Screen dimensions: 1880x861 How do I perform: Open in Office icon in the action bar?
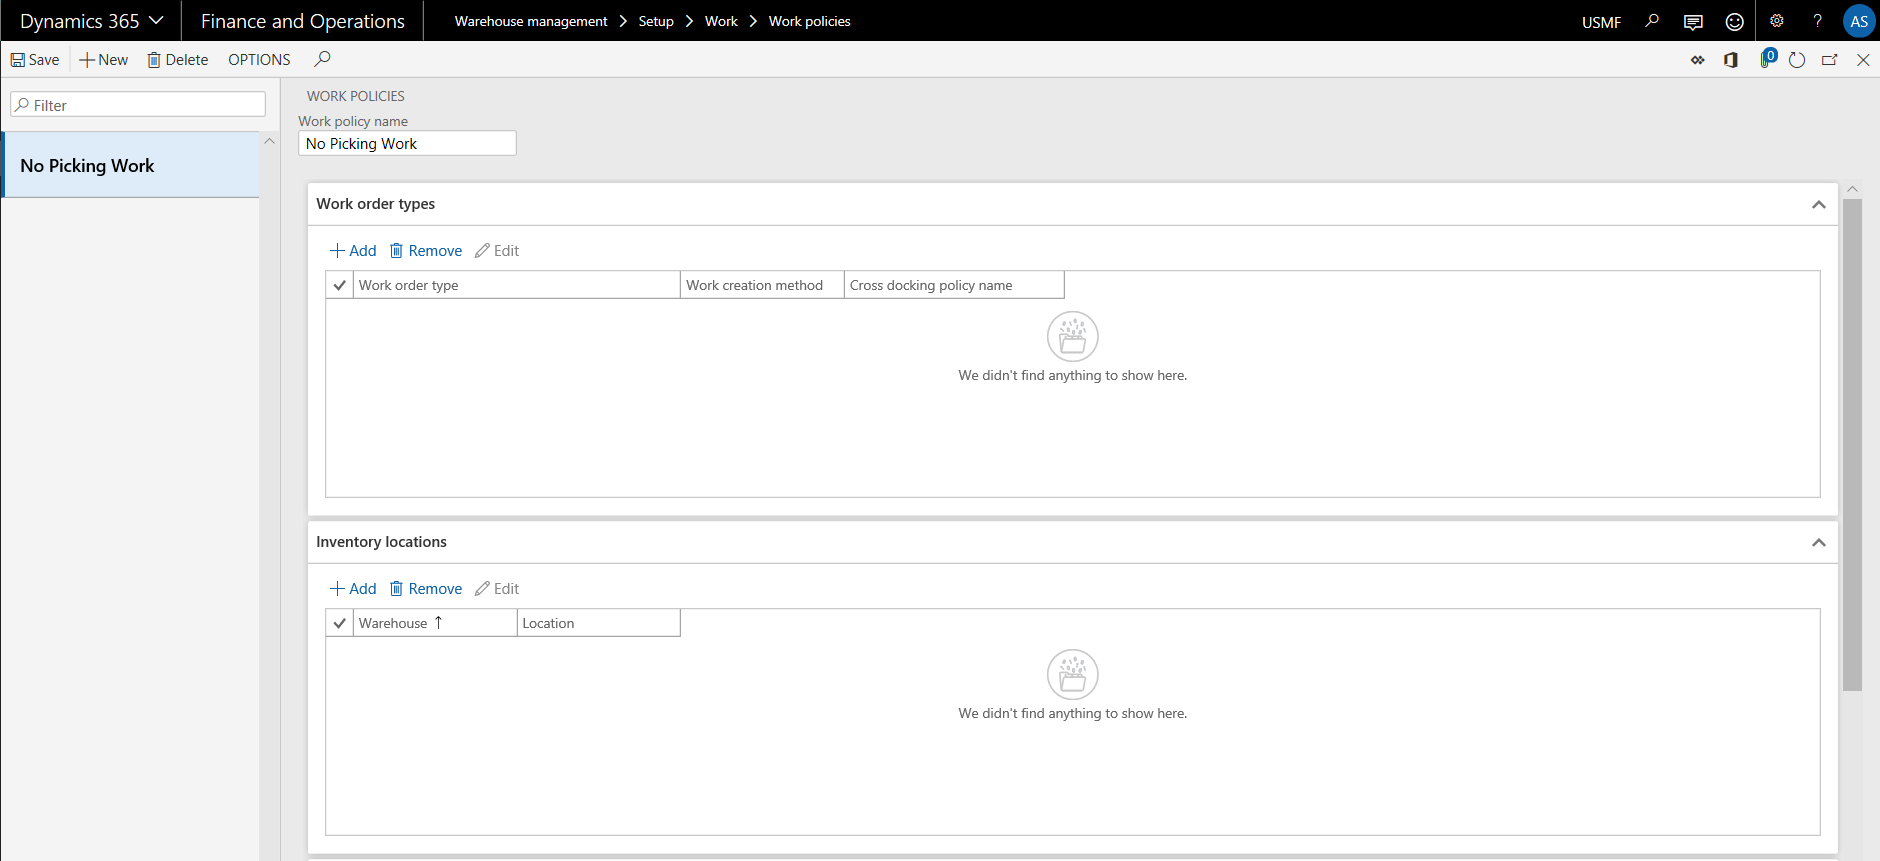tap(1731, 60)
